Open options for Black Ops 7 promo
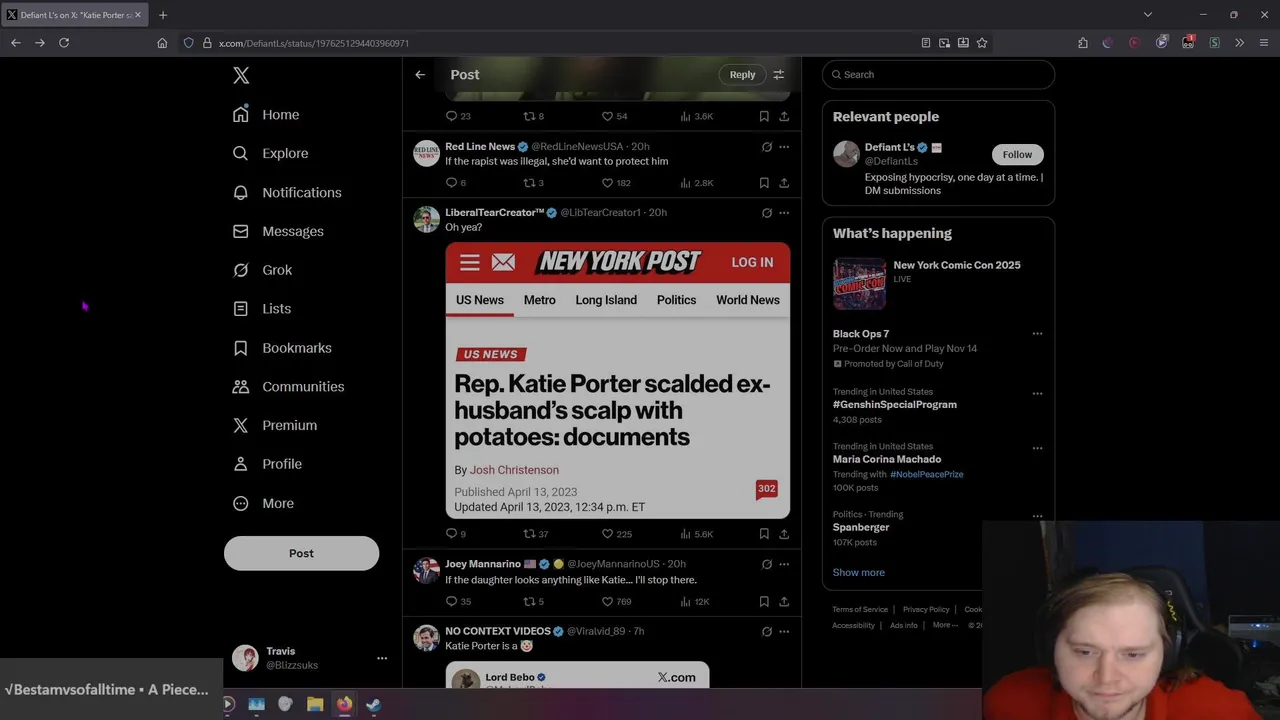1280x720 pixels. (1037, 334)
